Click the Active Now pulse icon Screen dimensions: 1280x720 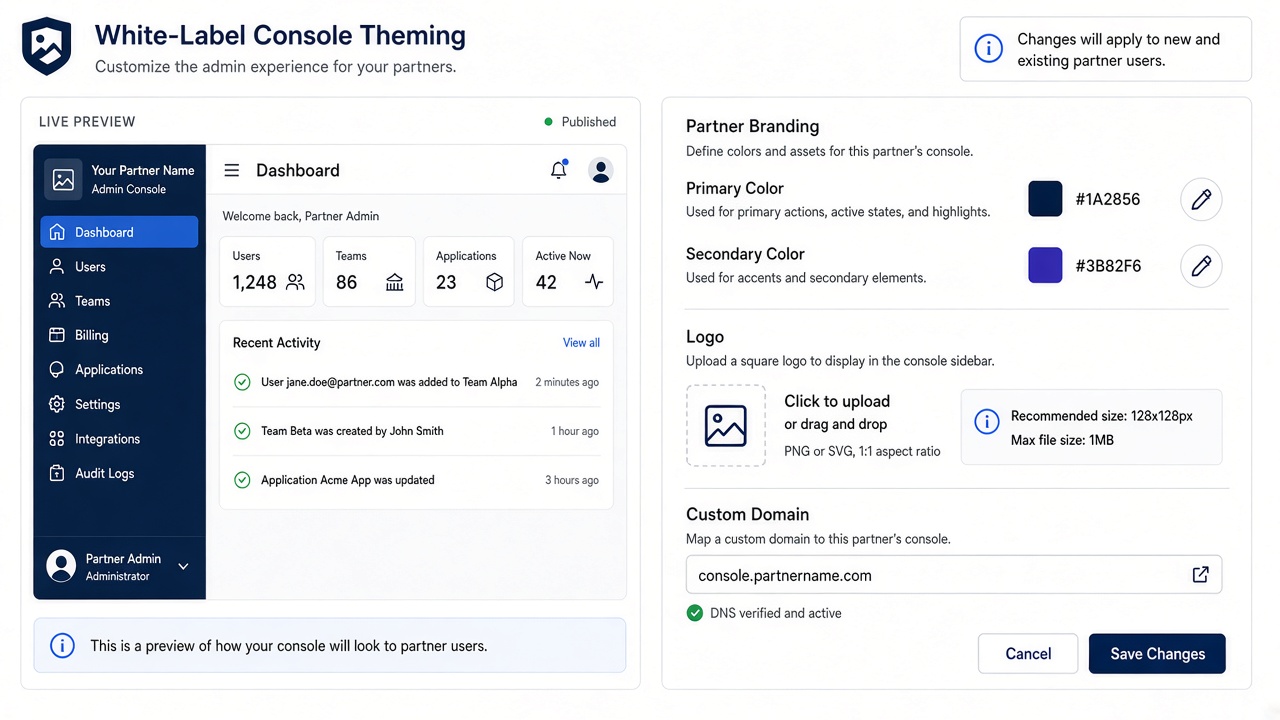tap(594, 282)
